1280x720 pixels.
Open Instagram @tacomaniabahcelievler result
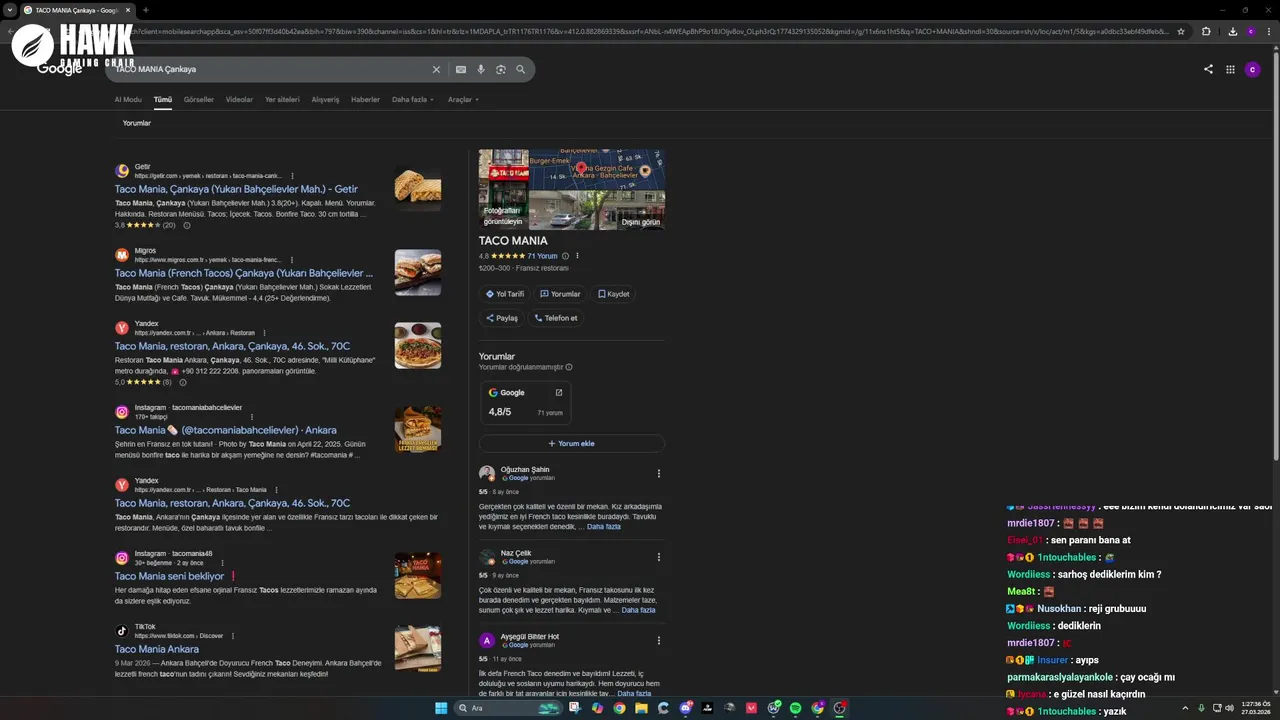[x=226, y=430]
